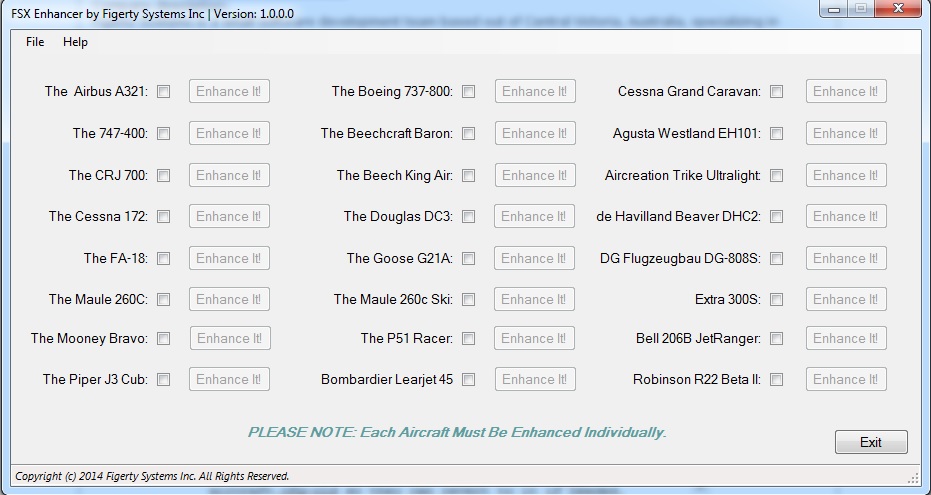
Task: Click Enhance It! beside CRJ 700
Action: (x=229, y=176)
